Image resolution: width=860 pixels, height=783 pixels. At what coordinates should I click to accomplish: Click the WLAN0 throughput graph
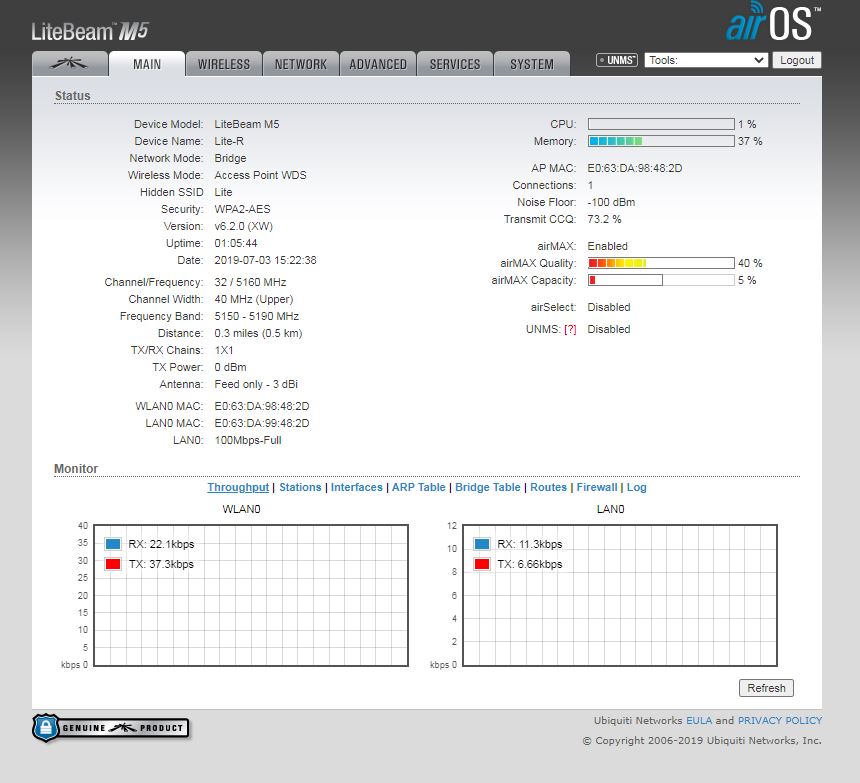coord(251,595)
